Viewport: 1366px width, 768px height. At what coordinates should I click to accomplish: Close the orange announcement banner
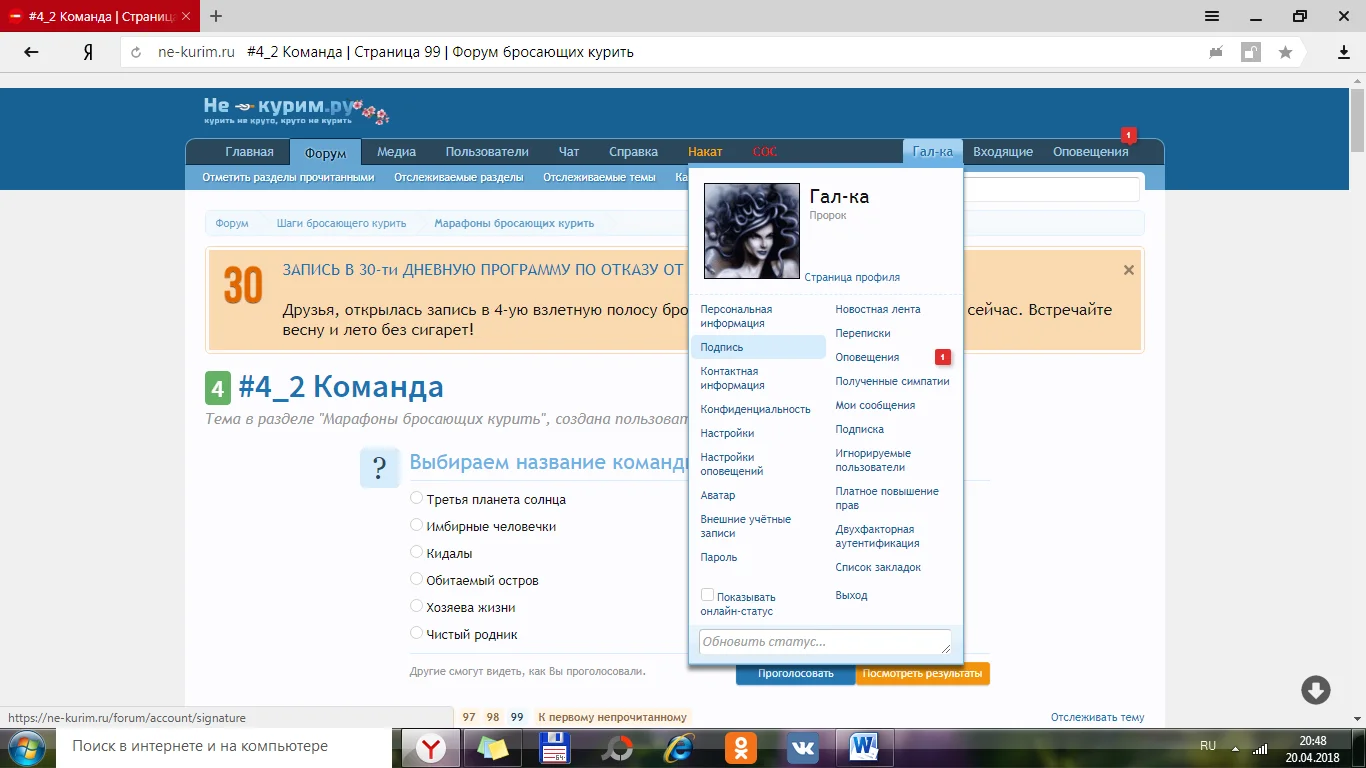click(x=1128, y=270)
